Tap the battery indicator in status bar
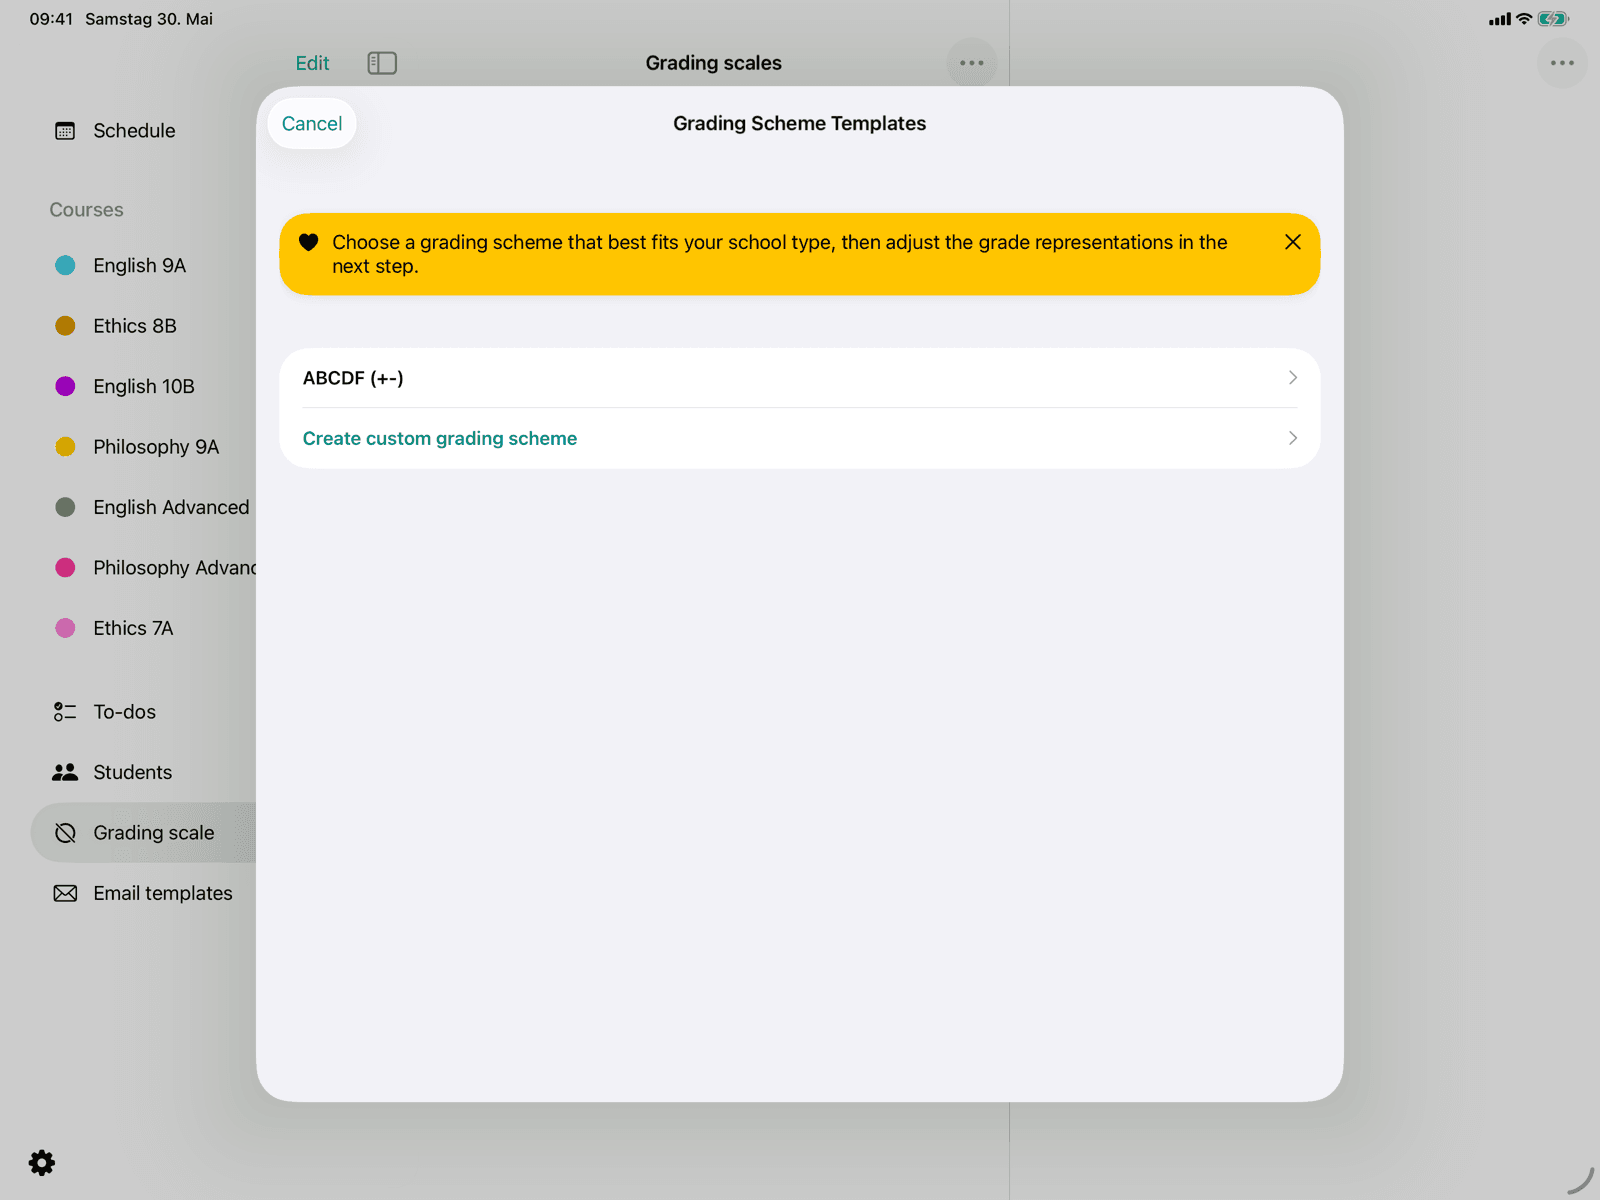 coord(1553,19)
